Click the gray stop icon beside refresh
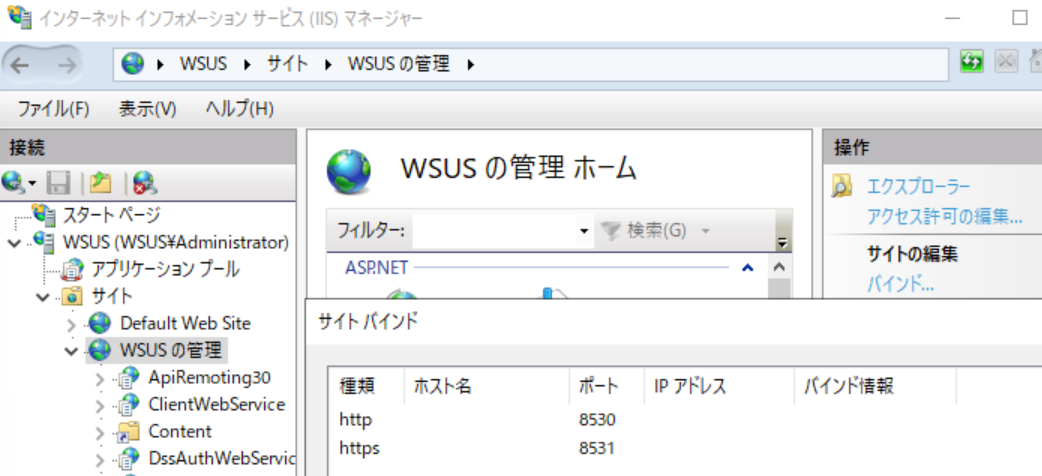The height and width of the screenshot is (476, 1042). (1005, 62)
